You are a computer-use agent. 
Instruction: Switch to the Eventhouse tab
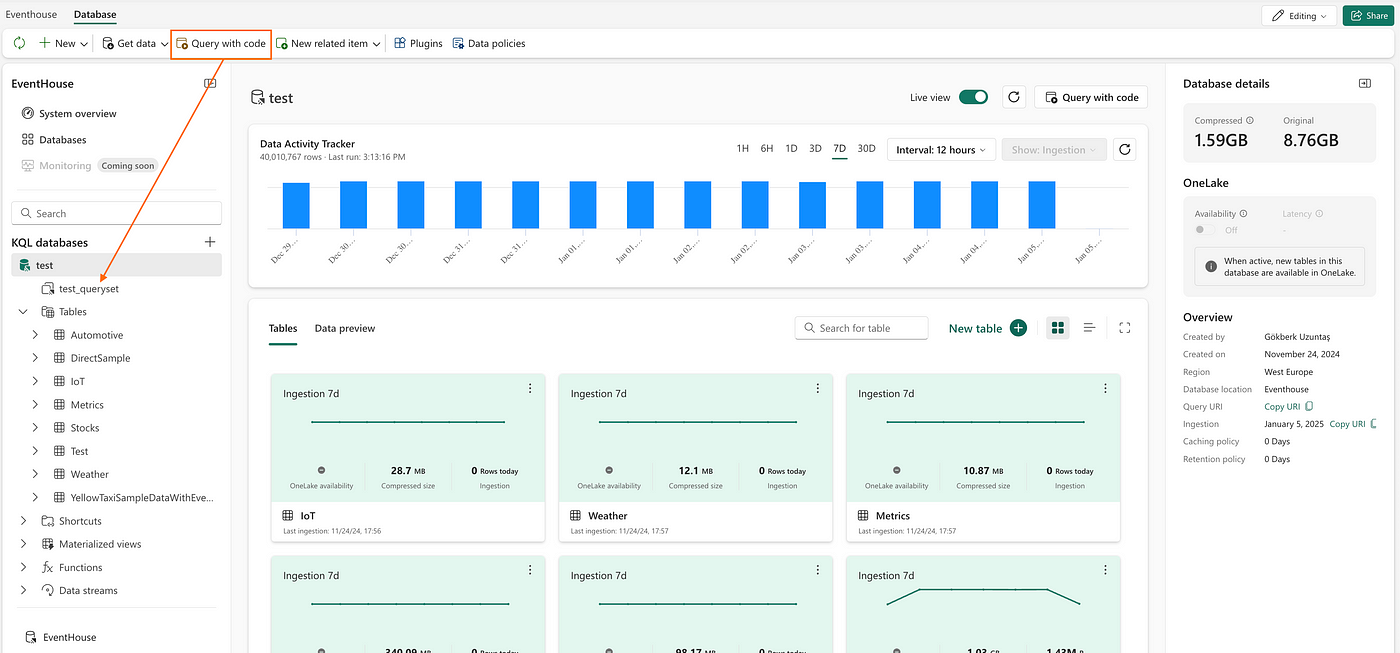[31, 15]
